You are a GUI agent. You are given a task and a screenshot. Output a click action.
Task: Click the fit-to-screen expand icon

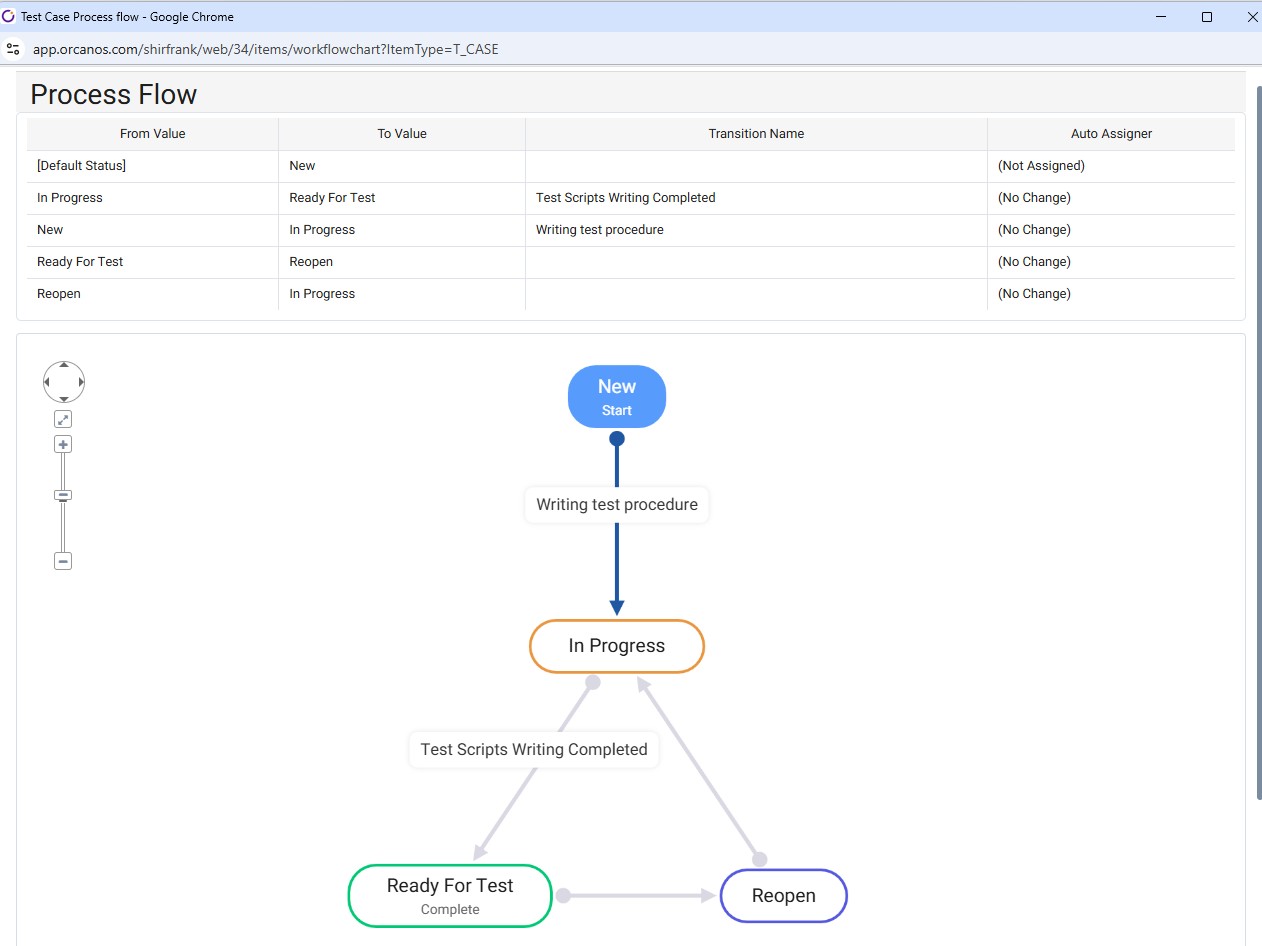click(63, 420)
